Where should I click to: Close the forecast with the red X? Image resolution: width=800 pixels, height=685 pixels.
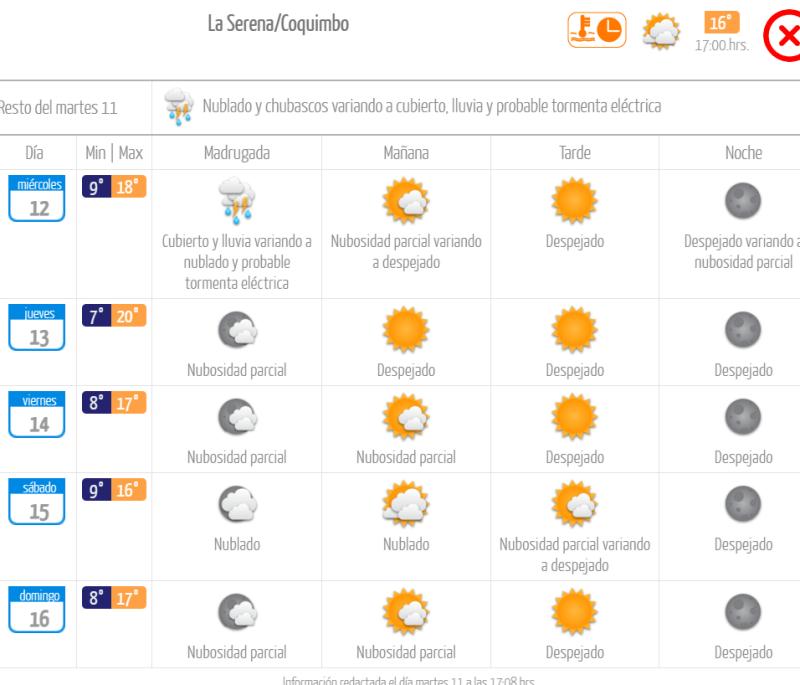coord(782,36)
